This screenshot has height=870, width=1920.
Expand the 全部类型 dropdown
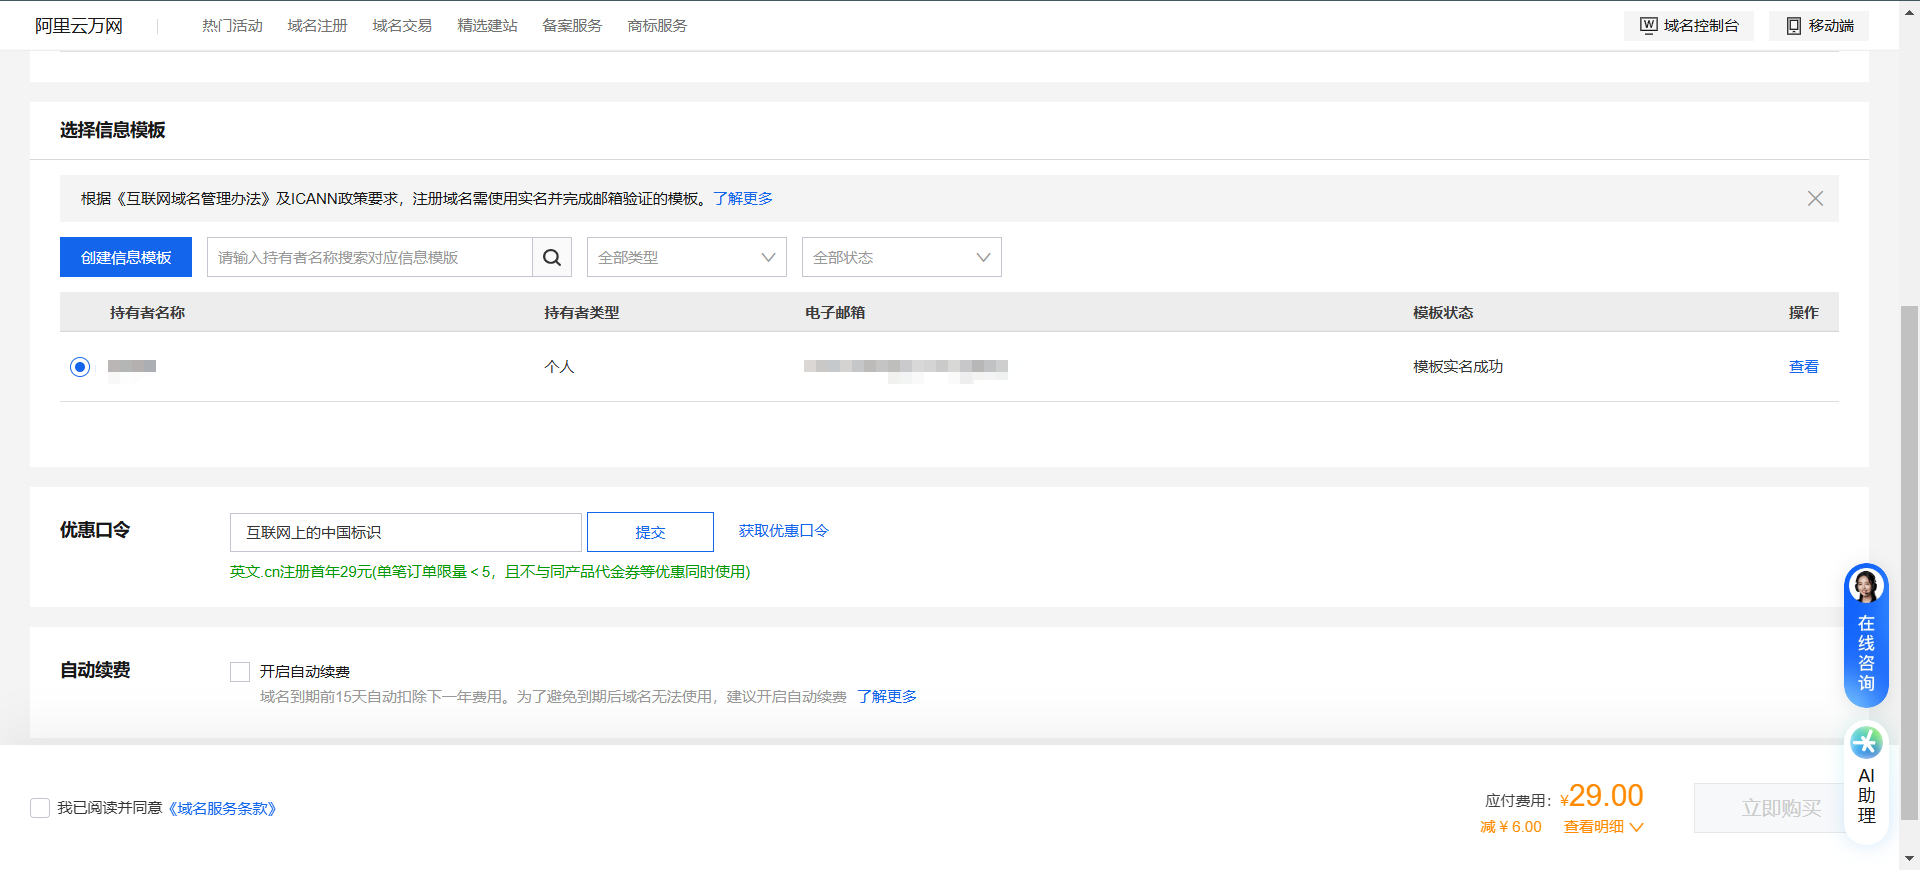(686, 258)
